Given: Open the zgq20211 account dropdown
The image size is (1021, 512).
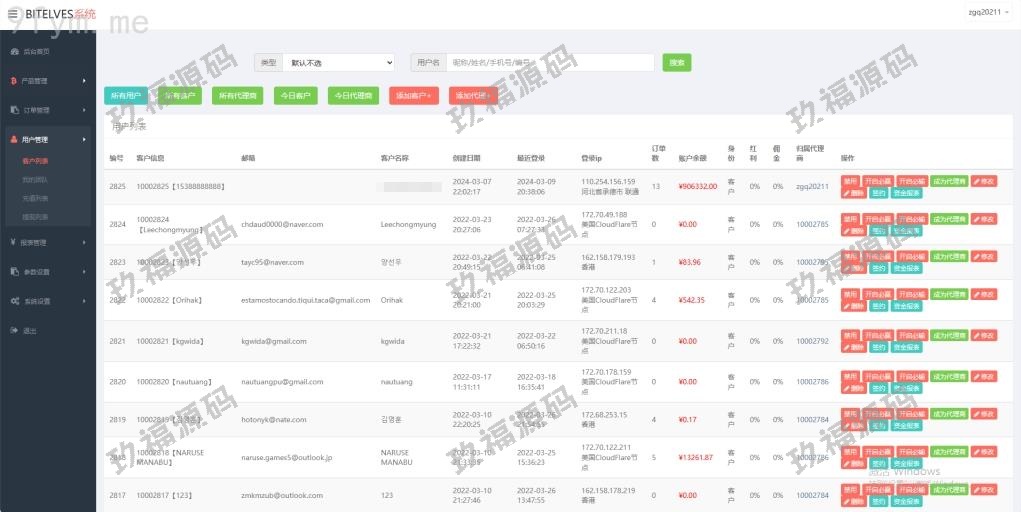Looking at the screenshot, I should 986,12.
